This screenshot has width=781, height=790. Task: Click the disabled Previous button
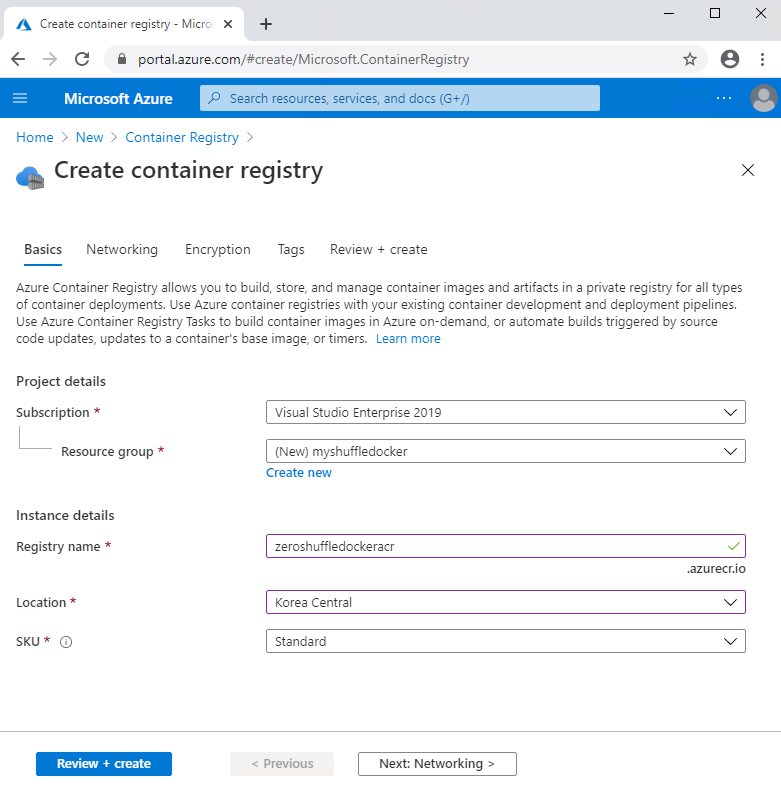click(282, 764)
